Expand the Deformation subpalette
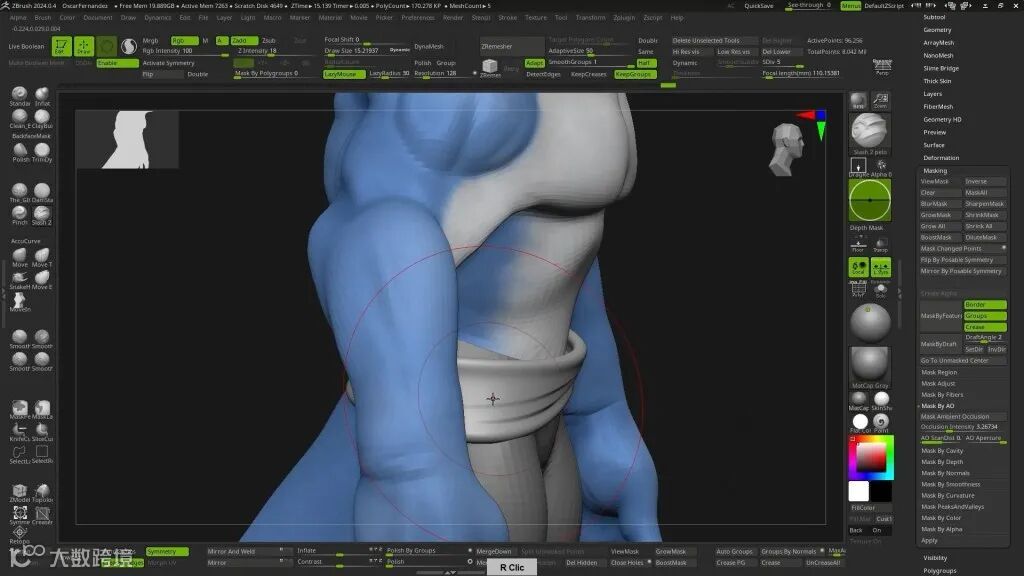1024x576 pixels. point(941,158)
